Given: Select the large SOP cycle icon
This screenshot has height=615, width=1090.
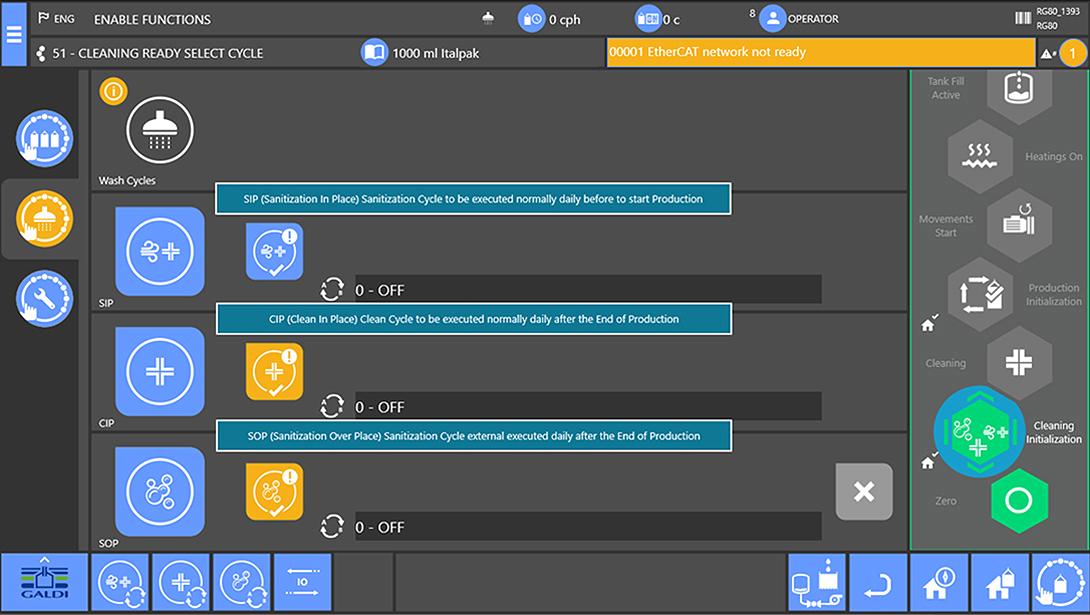Looking at the screenshot, I should point(159,492).
